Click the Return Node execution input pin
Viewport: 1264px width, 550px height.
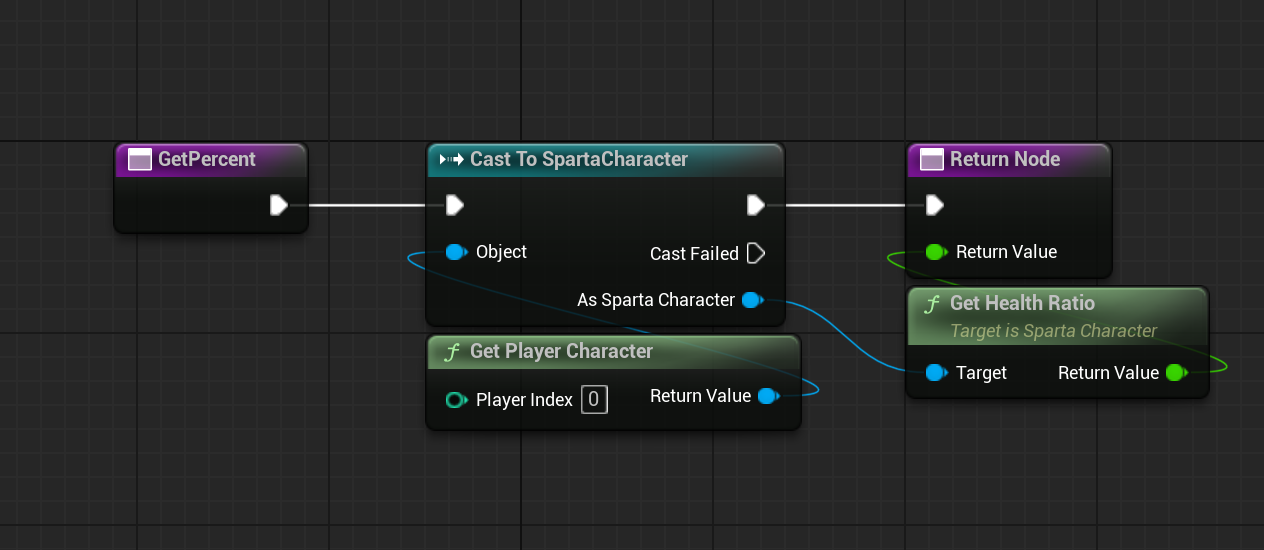934,205
